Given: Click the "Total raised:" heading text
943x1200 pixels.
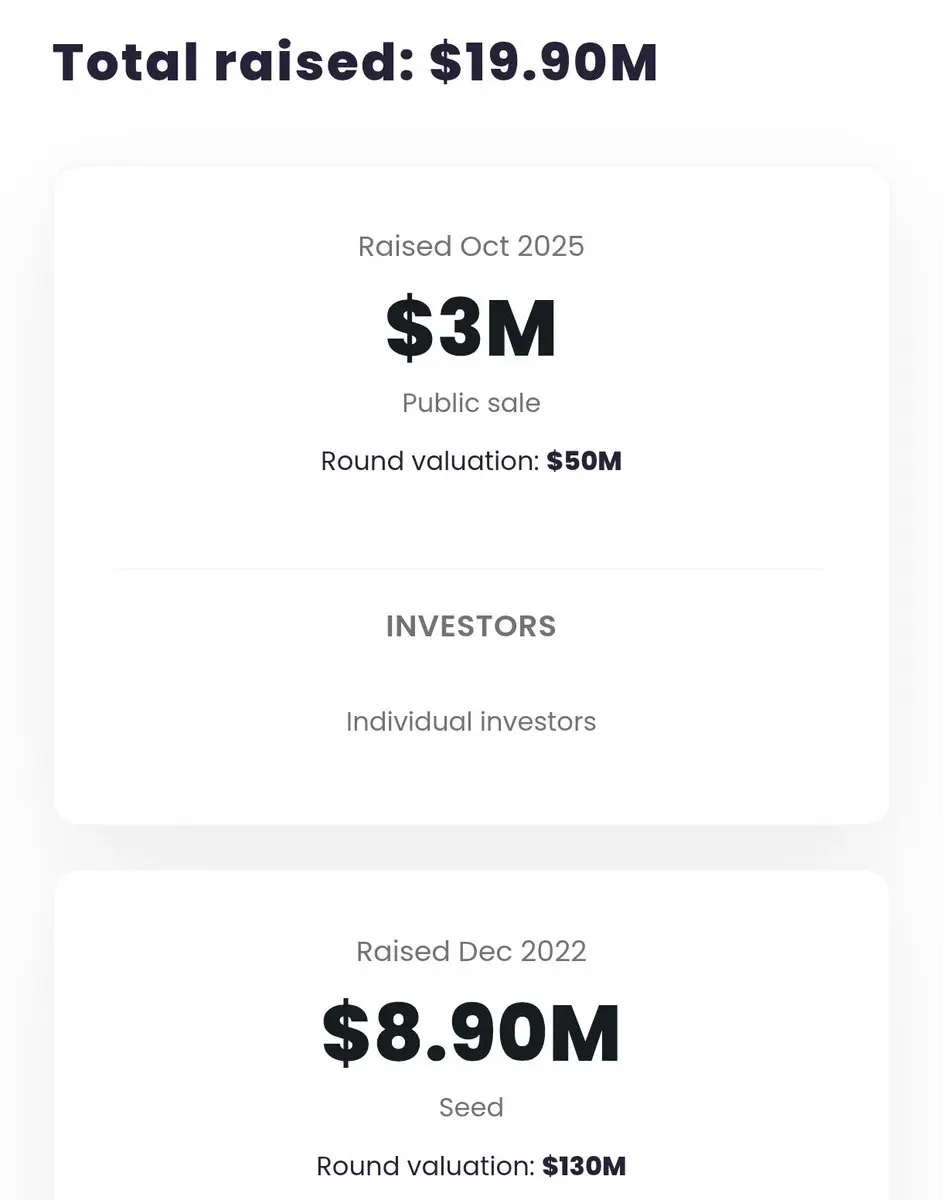Looking at the screenshot, I should click(234, 62).
